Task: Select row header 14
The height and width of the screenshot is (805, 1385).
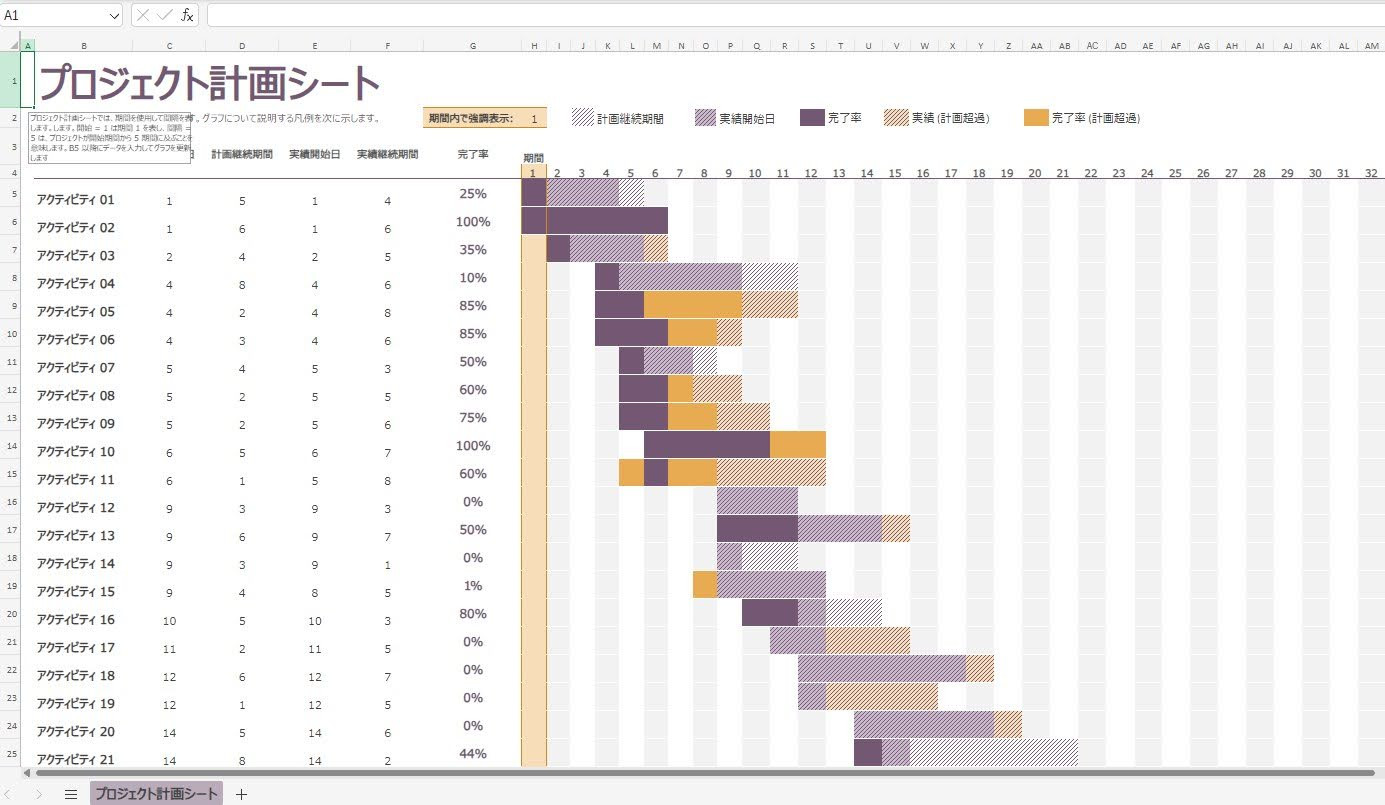Action: [x=10, y=445]
